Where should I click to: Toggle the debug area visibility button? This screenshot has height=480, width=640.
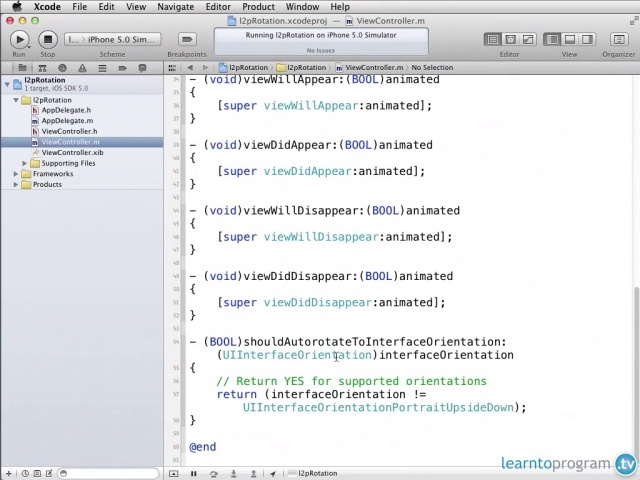pyautogui.click(x=173, y=473)
